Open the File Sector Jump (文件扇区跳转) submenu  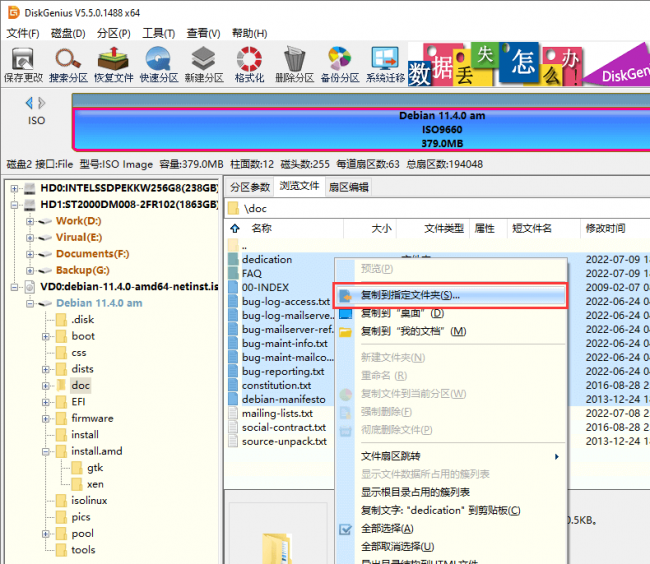[451, 456]
